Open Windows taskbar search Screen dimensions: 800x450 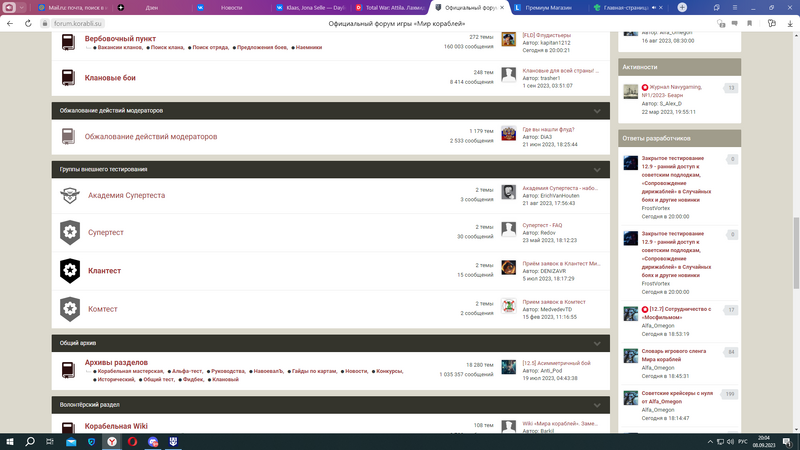point(30,442)
